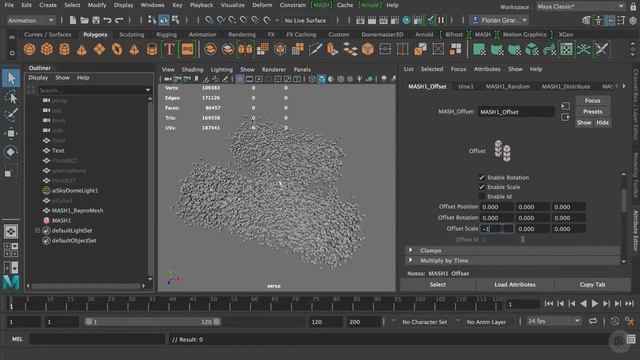Open the MASH menu
The height and width of the screenshot is (360, 640).
pos(321,5)
